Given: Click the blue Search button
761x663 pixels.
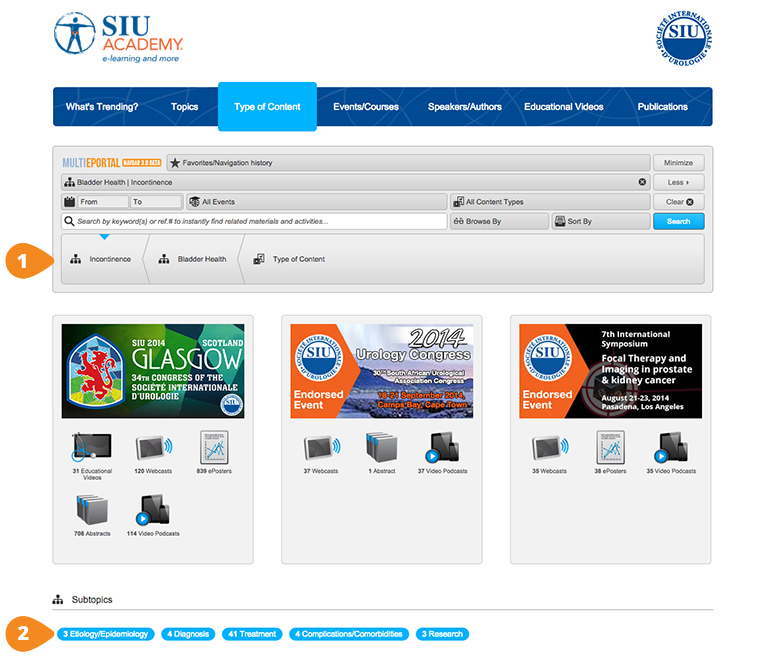Looking at the screenshot, I should pyautogui.click(x=678, y=221).
